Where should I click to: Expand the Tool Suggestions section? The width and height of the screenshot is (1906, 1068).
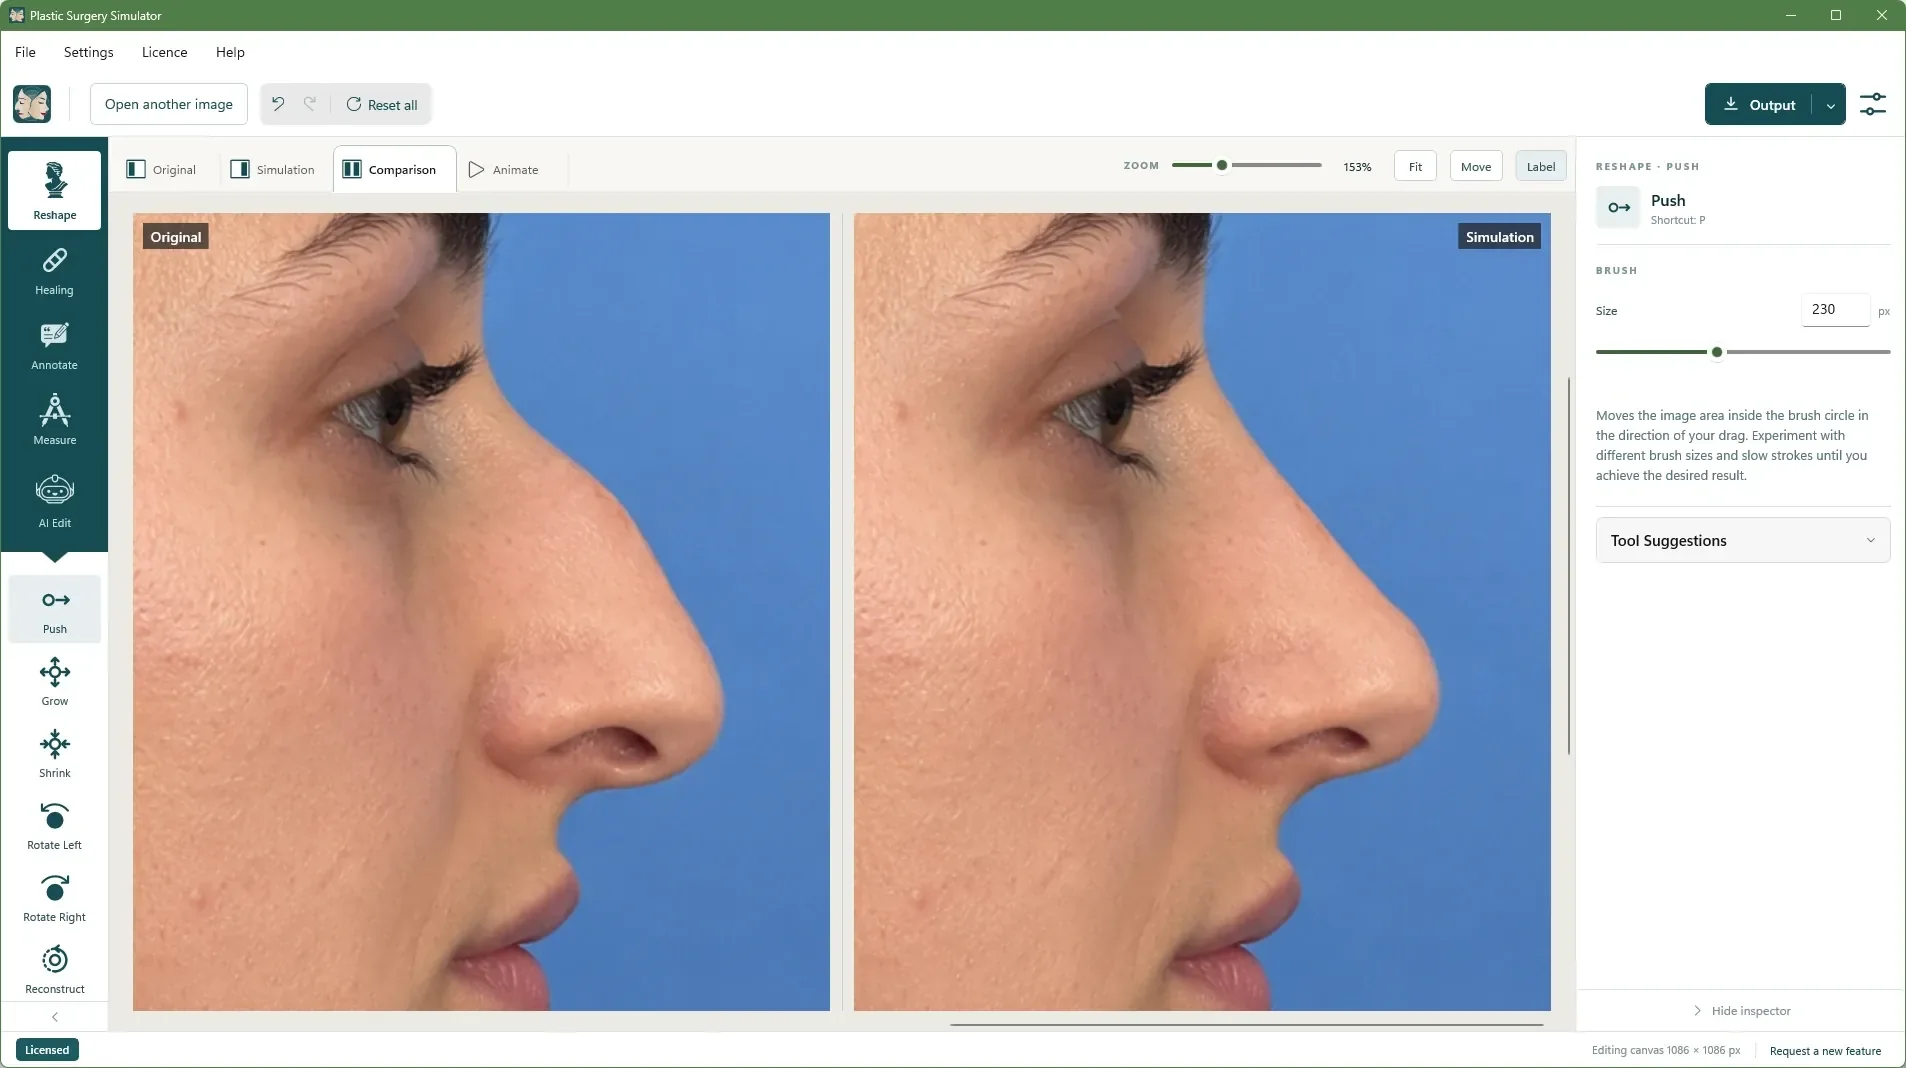coord(1742,541)
